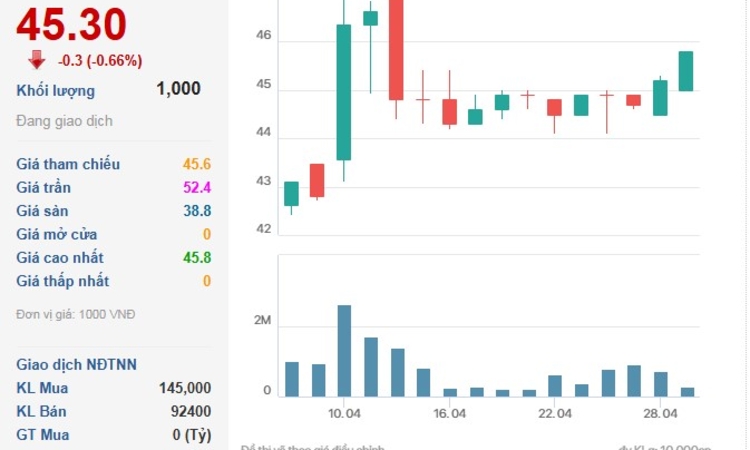
Task: Click the Giá tham chiếu label
Action: coord(68,164)
